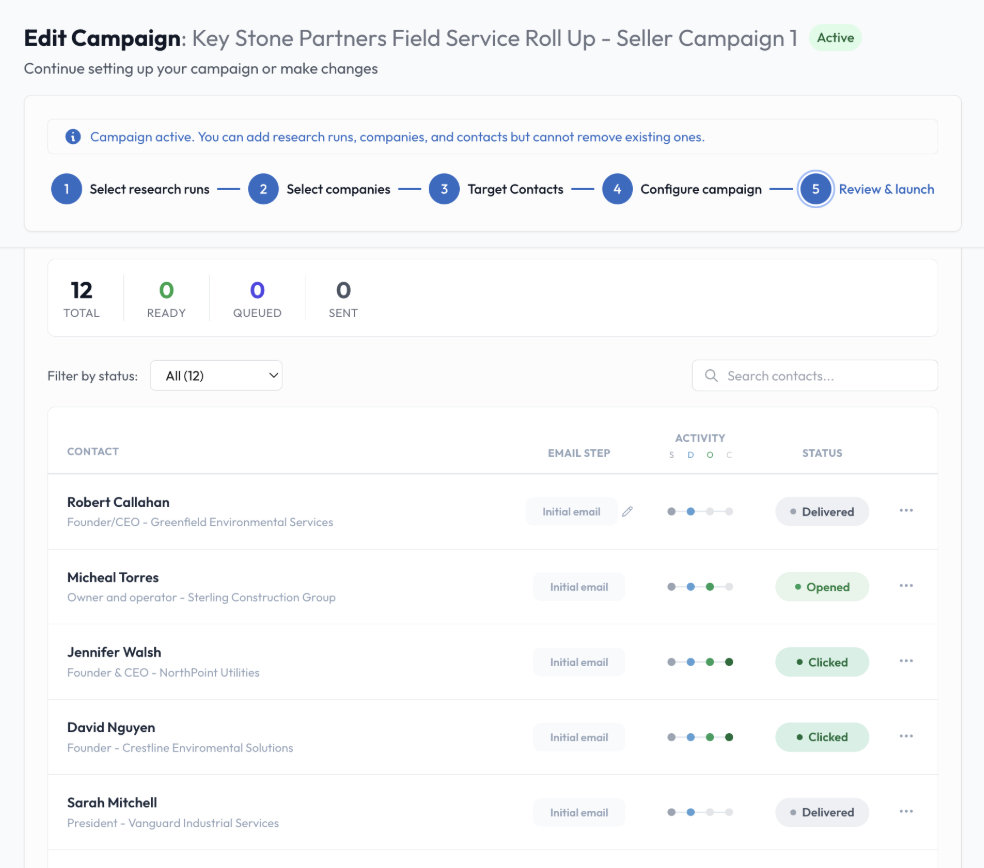This screenshot has width=984, height=868.
Task: Click step 4 circle for Configure campaign
Action: click(x=618, y=189)
